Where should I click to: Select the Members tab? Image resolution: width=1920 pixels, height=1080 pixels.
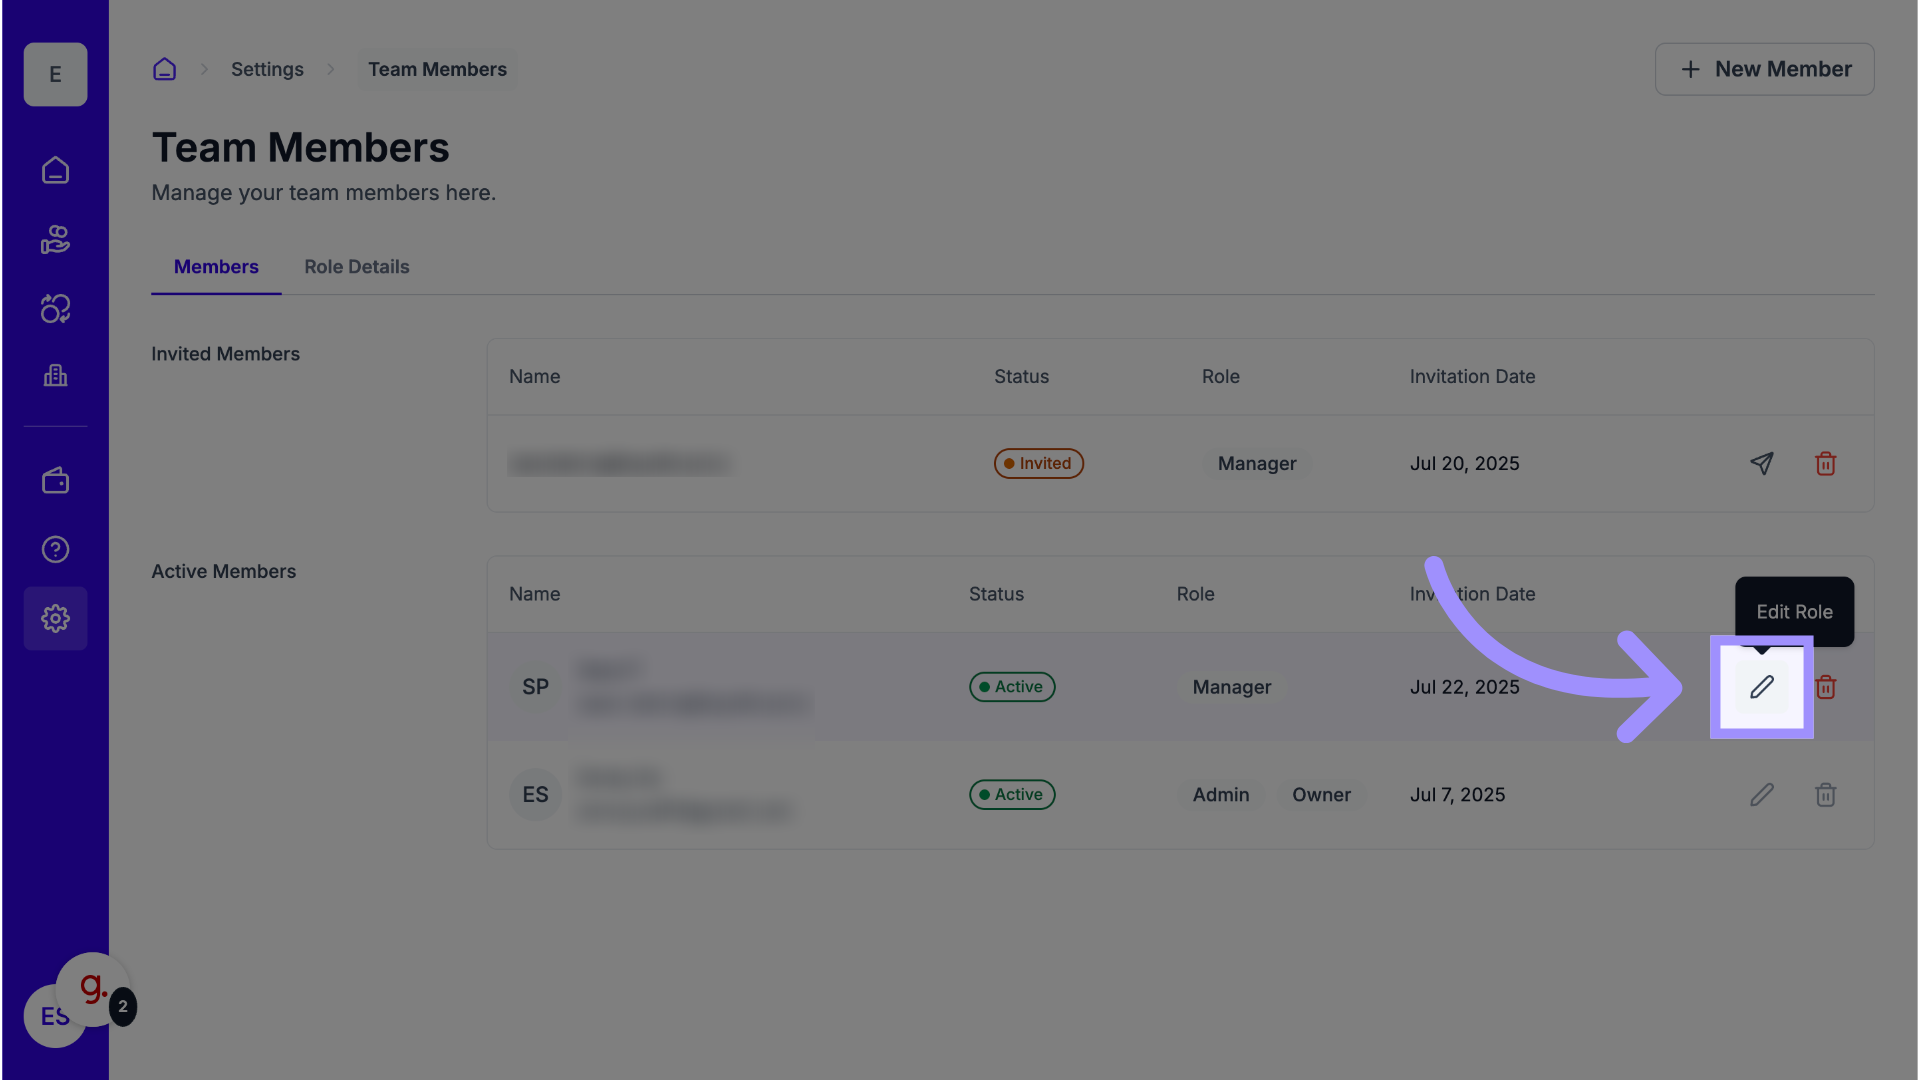click(x=216, y=267)
